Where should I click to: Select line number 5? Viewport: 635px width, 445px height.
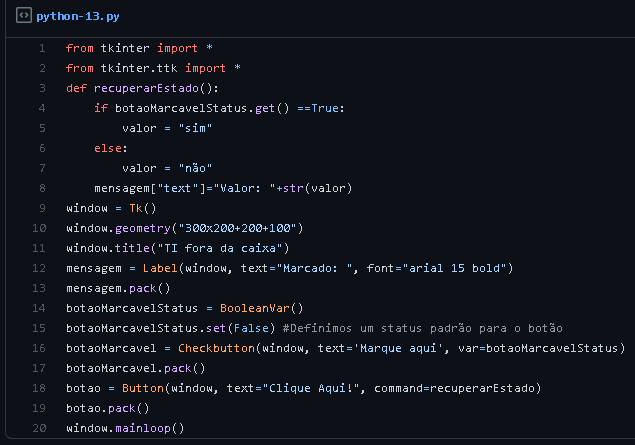pyautogui.click(x=42, y=128)
